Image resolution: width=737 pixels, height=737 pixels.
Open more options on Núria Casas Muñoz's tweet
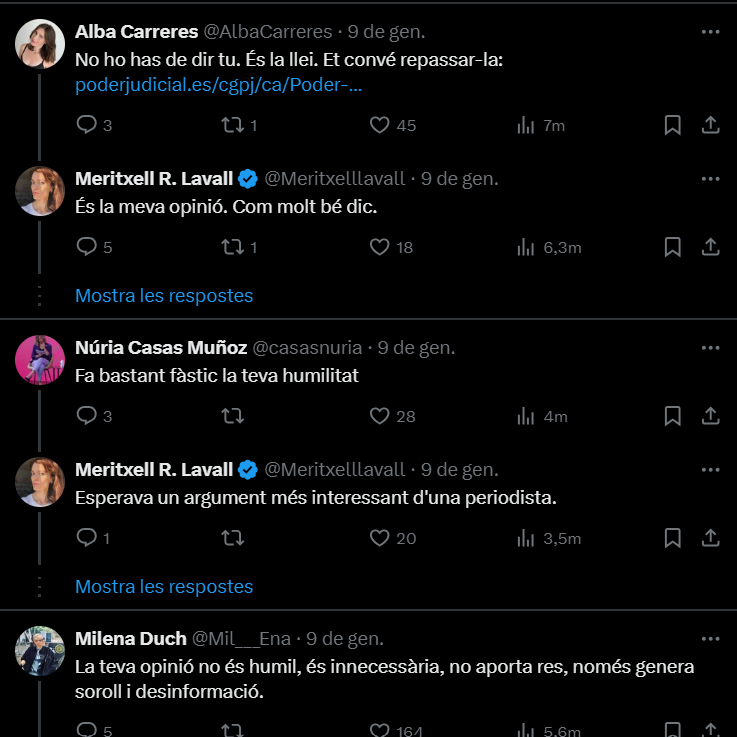[710, 348]
